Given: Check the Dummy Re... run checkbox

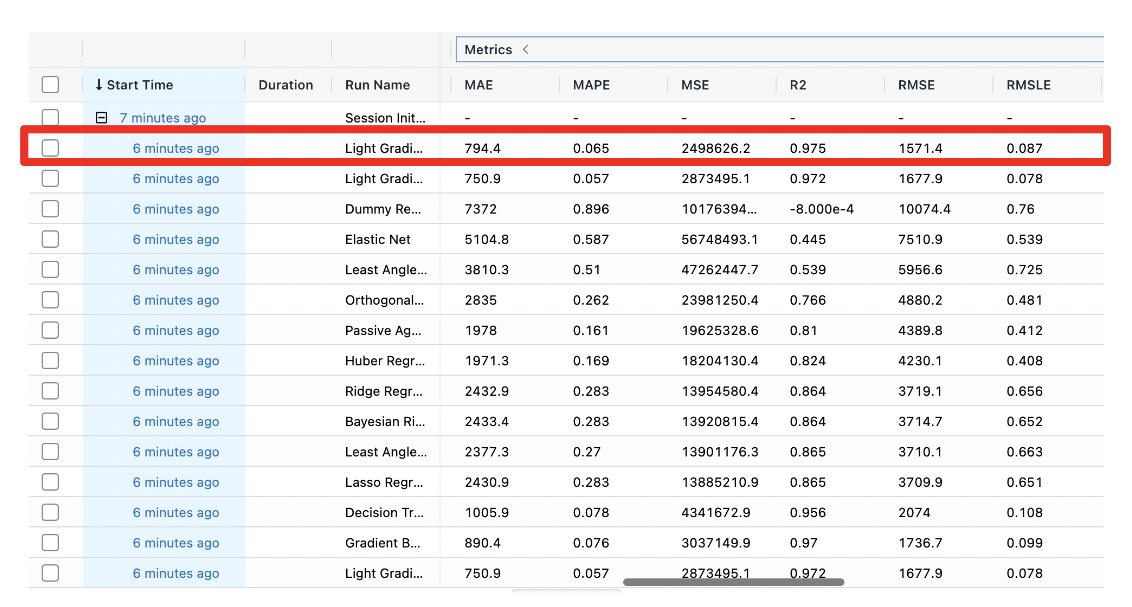Looking at the screenshot, I should tap(51, 209).
